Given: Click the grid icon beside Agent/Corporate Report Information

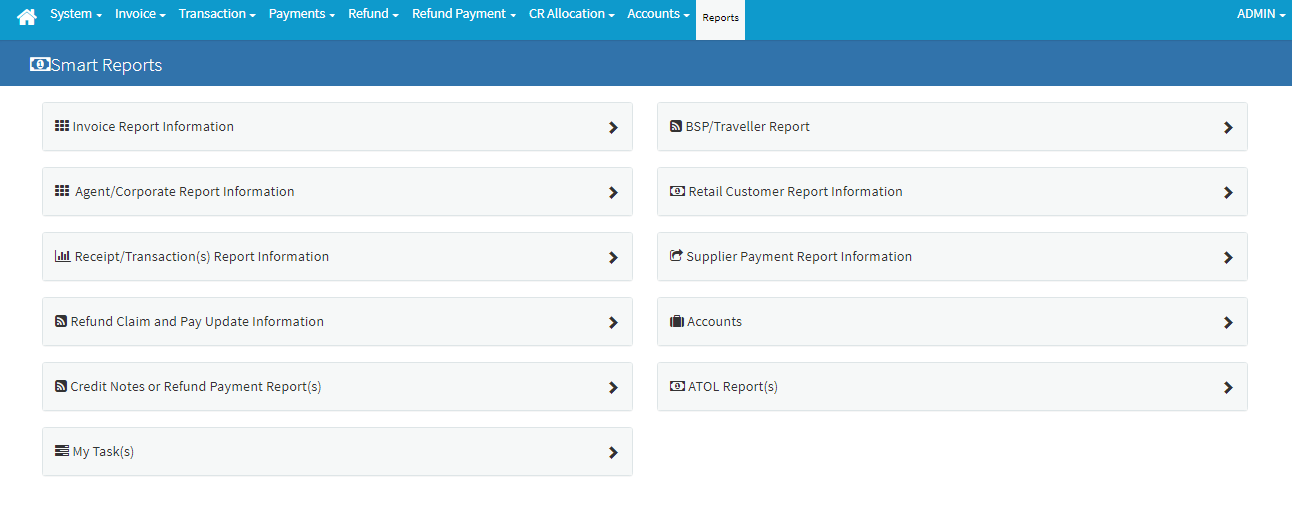Looking at the screenshot, I should [62, 191].
